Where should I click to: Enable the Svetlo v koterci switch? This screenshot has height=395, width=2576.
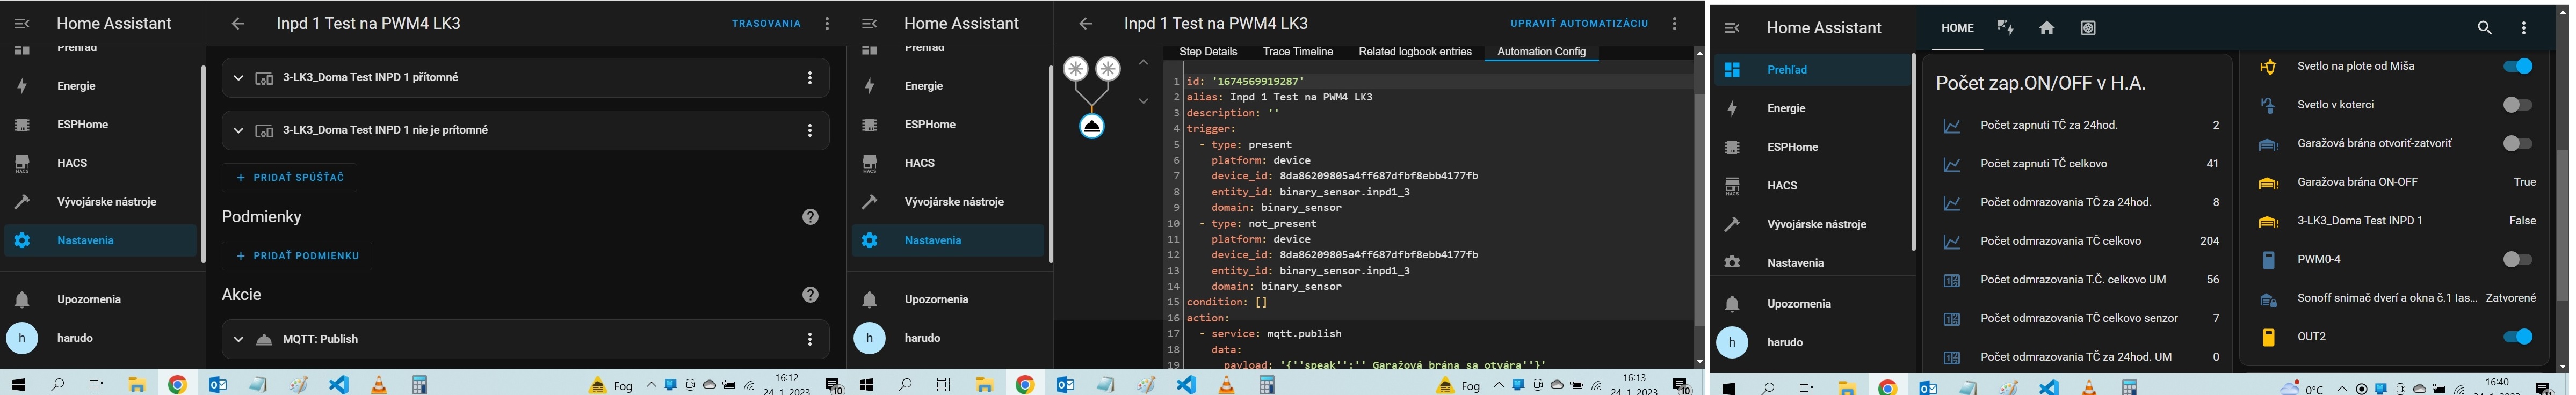coord(2516,105)
